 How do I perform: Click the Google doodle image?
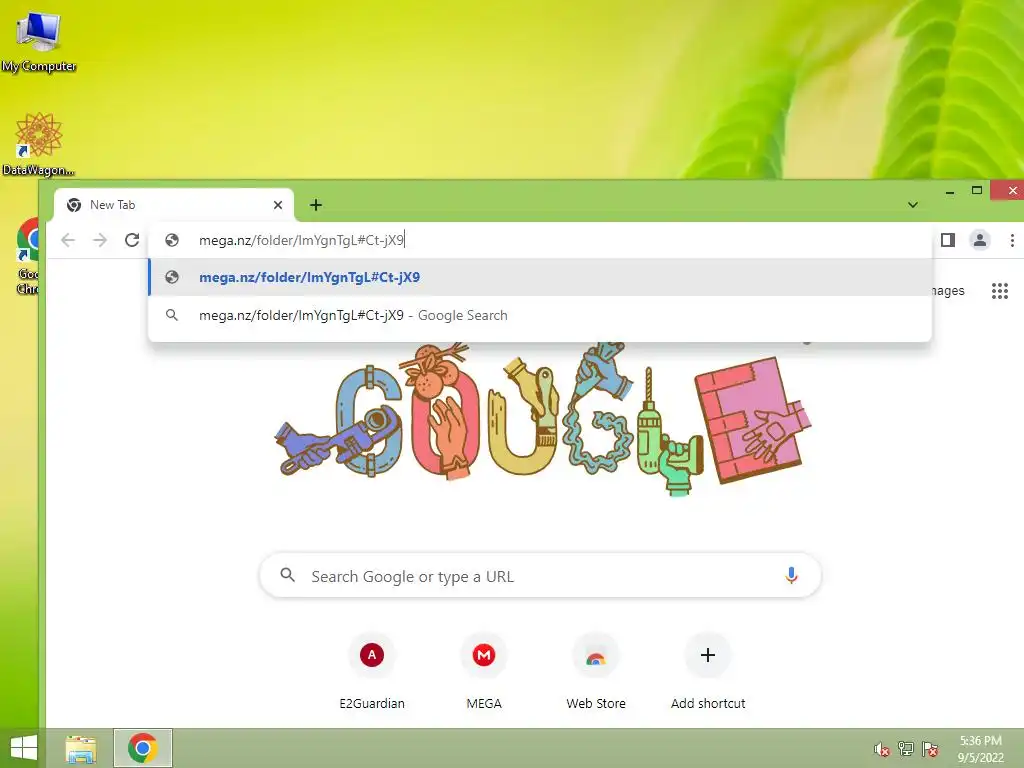[543, 418]
